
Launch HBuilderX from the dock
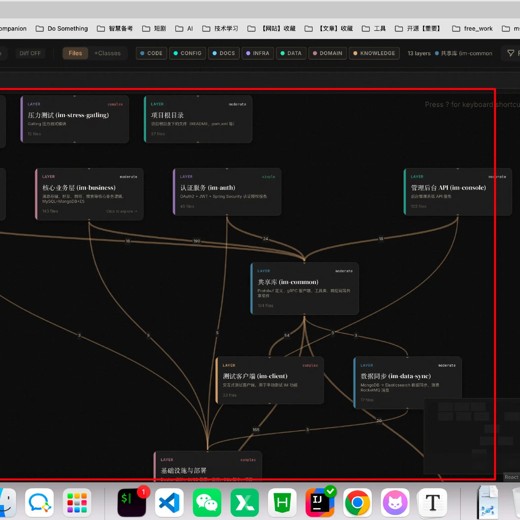pos(282,503)
